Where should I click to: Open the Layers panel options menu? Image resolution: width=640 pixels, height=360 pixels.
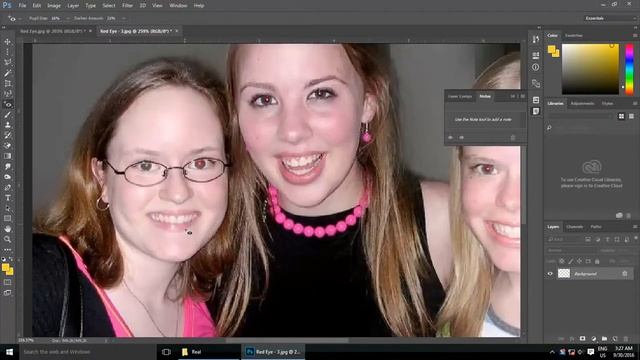pyautogui.click(x=635, y=227)
